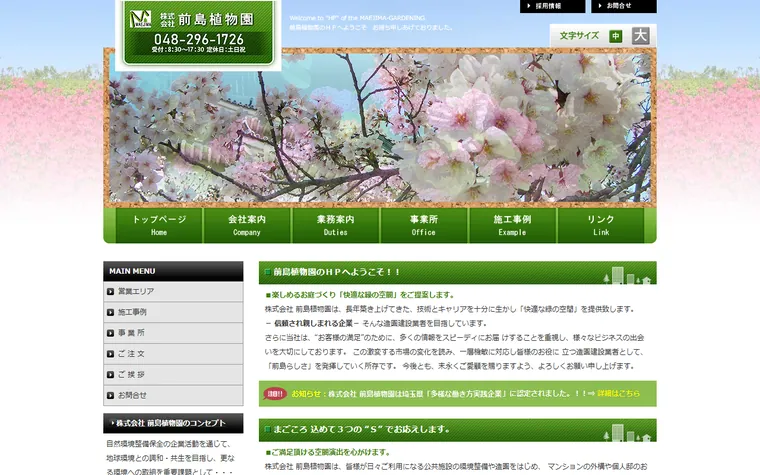Open お問合せ in the sidebar main menu

coord(173,396)
